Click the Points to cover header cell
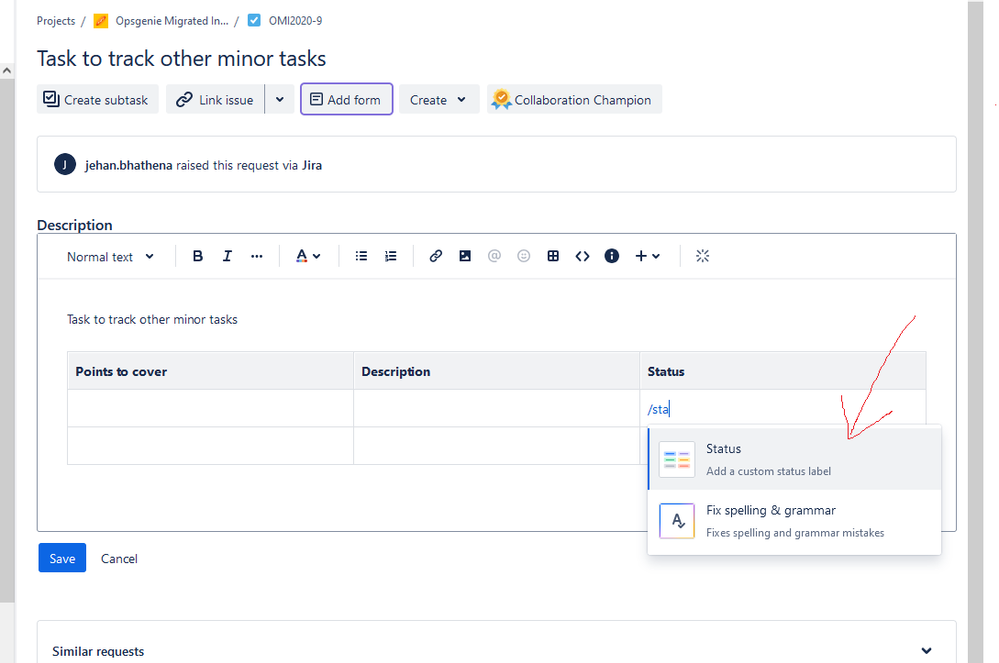 (x=210, y=371)
